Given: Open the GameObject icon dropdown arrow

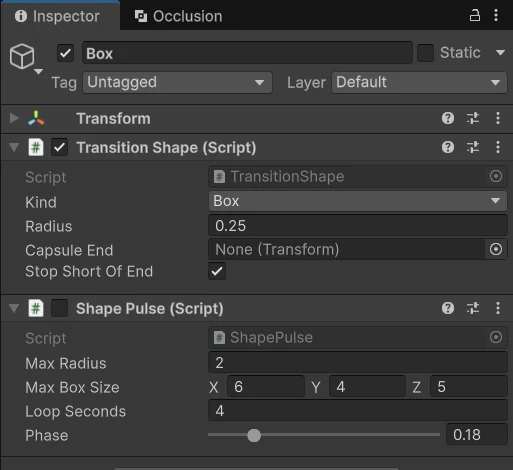Looking at the screenshot, I should point(39,71).
